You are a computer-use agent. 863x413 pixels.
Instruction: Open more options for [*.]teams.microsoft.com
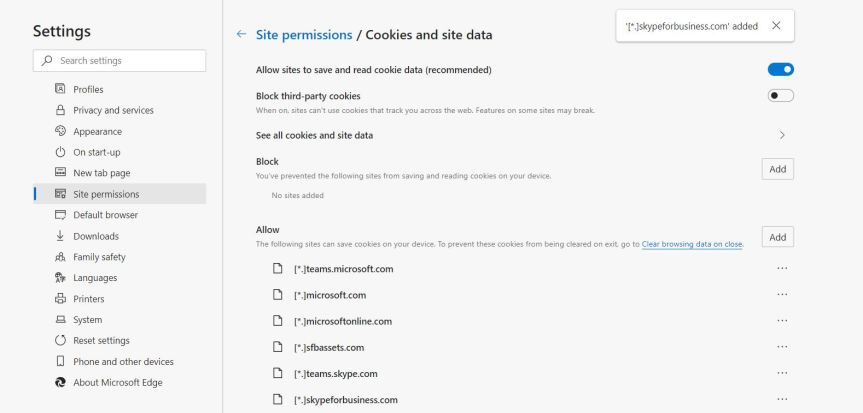[x=781, y=269]
